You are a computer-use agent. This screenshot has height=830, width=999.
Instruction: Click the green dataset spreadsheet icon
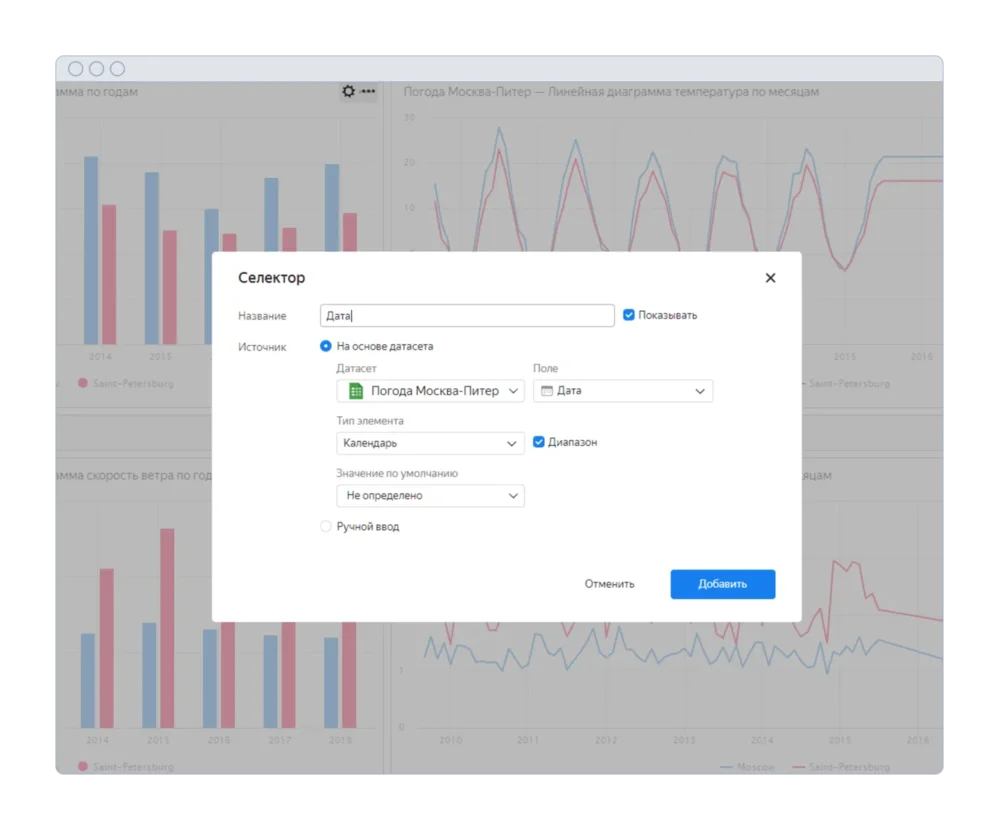[356, 390]
